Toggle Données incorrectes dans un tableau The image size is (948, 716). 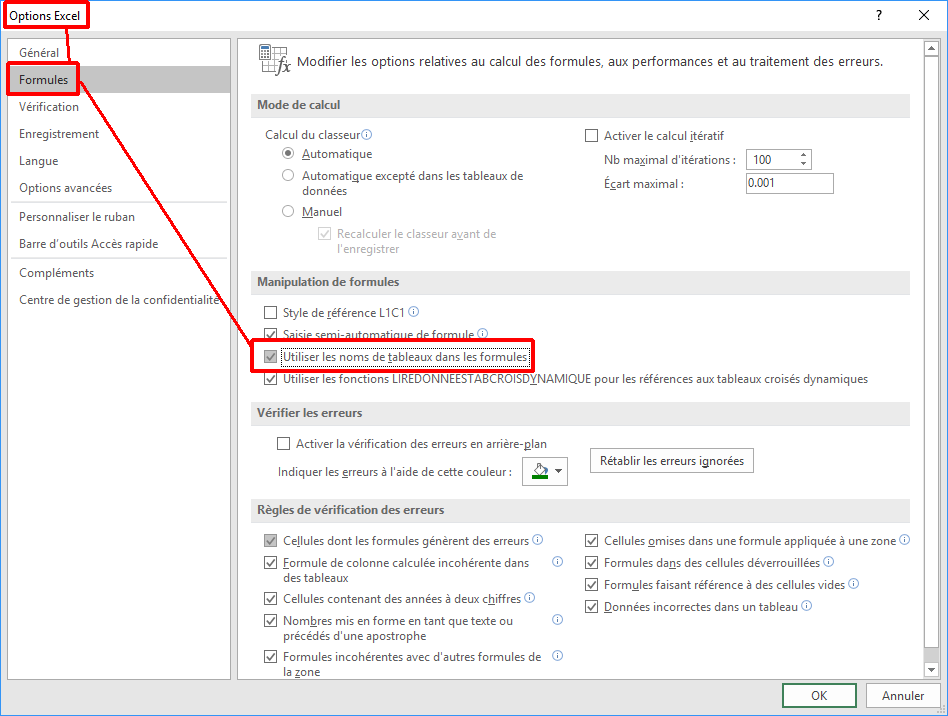592,607
